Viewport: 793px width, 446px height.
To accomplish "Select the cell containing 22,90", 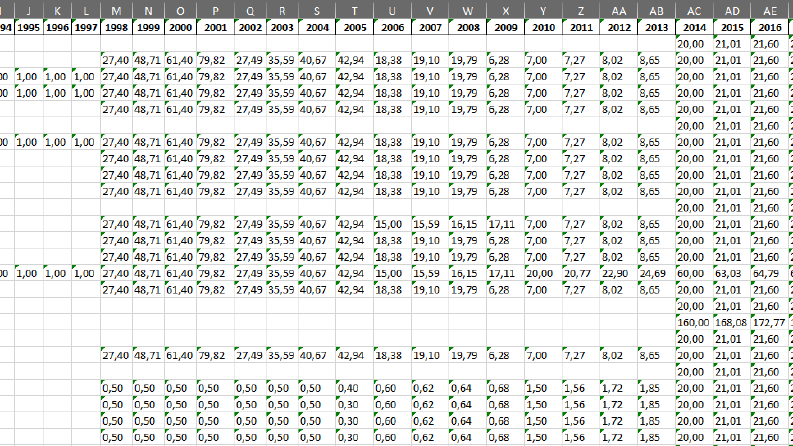I will point(619,273).
